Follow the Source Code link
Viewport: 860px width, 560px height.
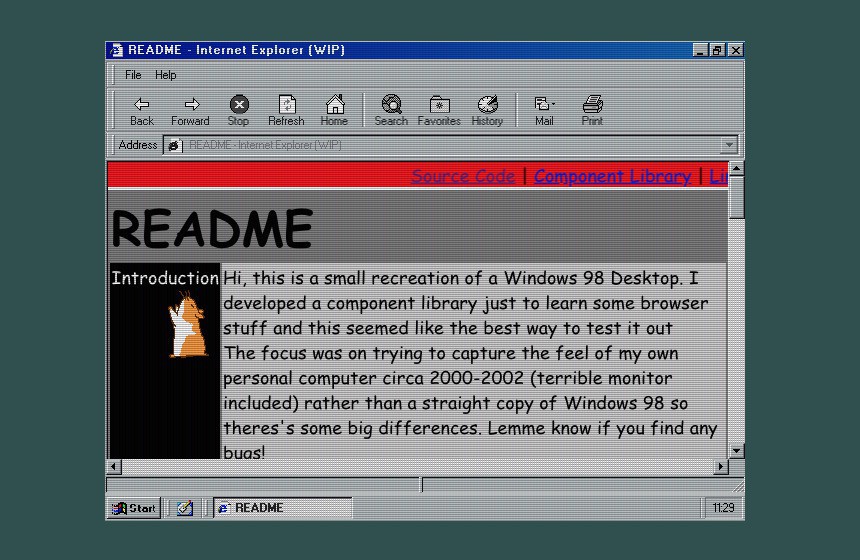click(x=463, y=176)
